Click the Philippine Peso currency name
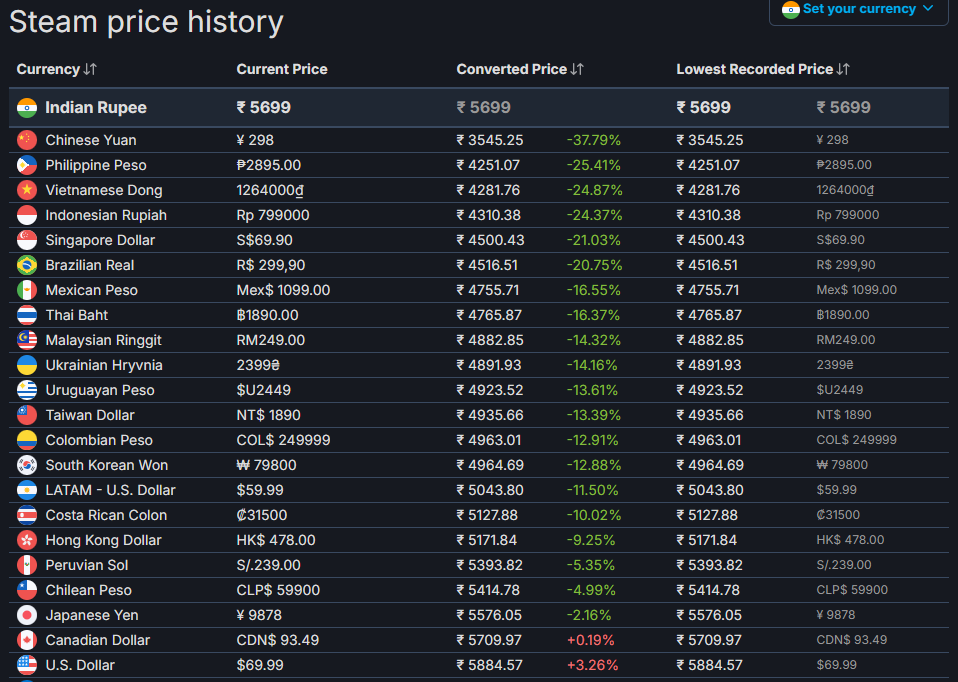 click(96, 165)
